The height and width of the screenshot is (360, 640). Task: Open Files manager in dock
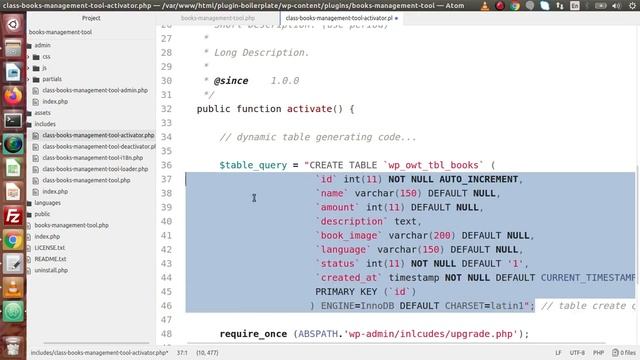pos(13,49)
